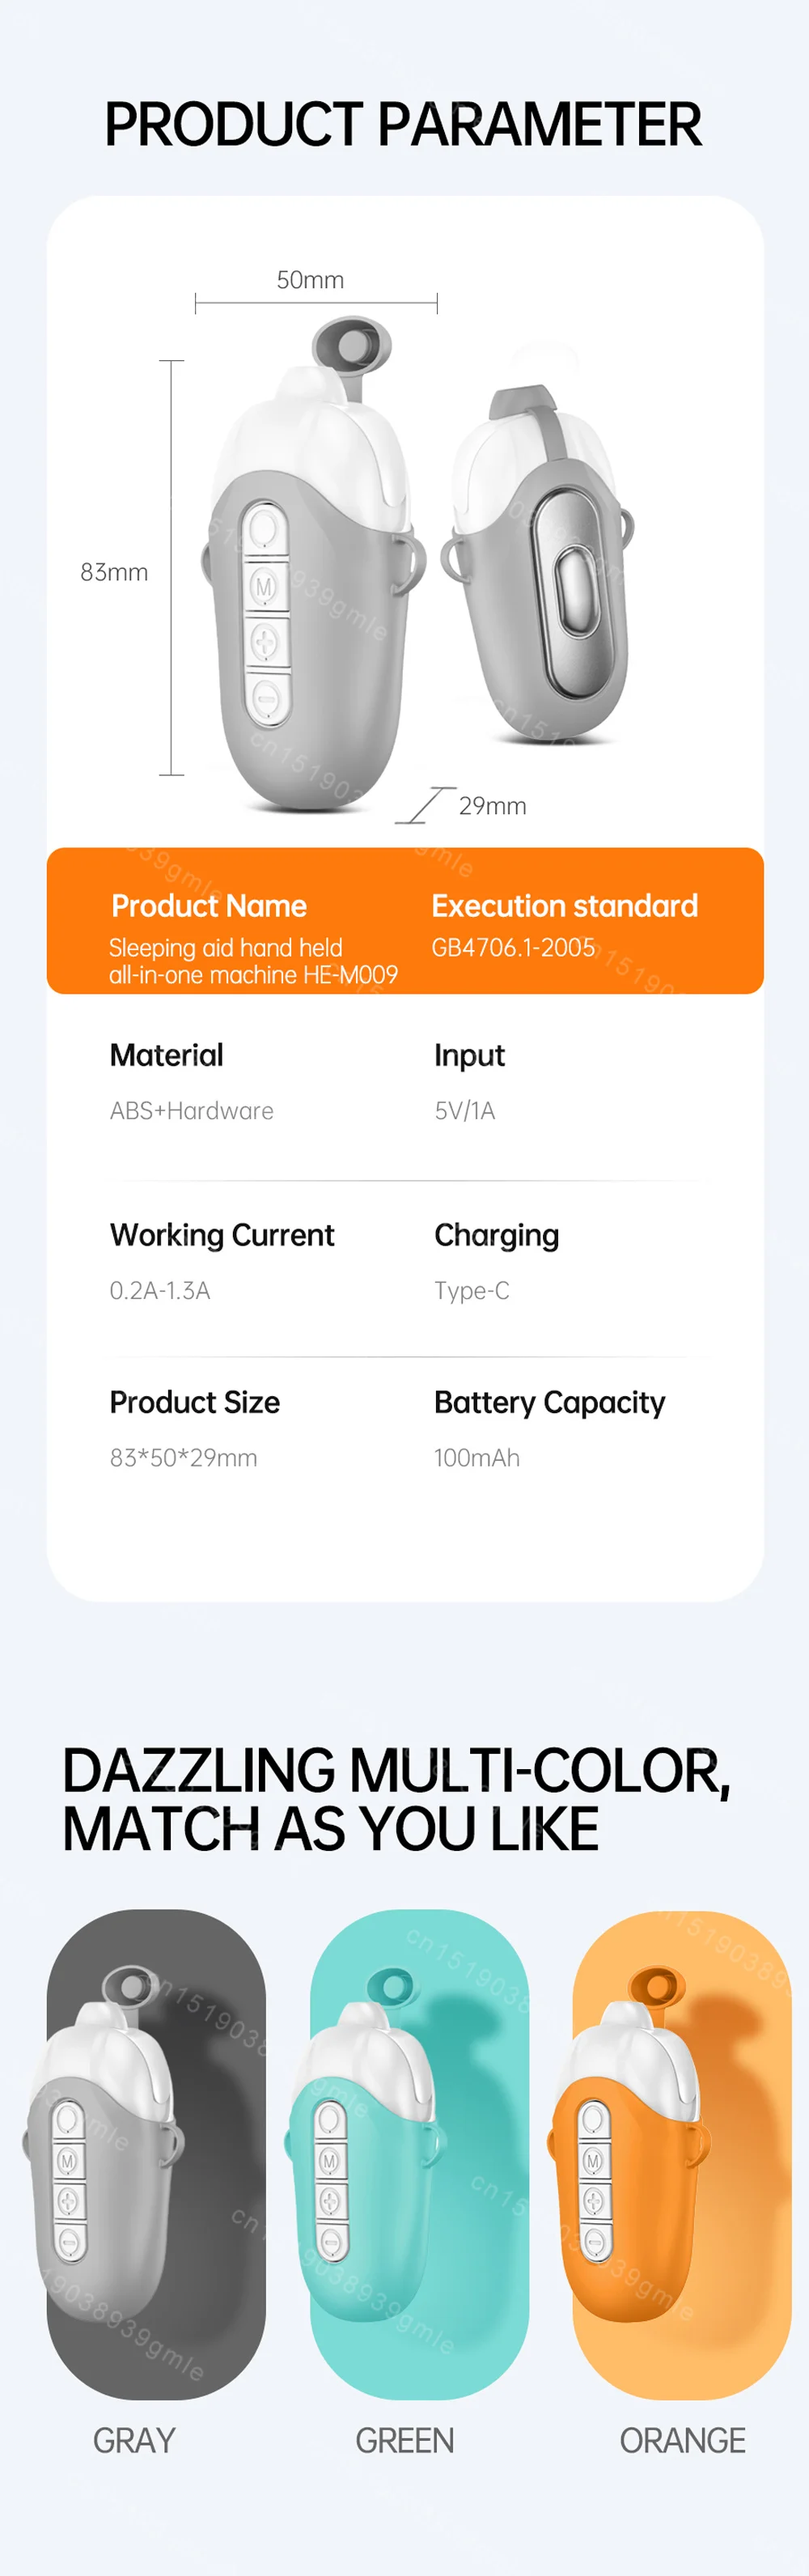The width and height of the screenshot is (809, 2576).
Task: Click the GRAY color label
Action: tap(134, 2441)
